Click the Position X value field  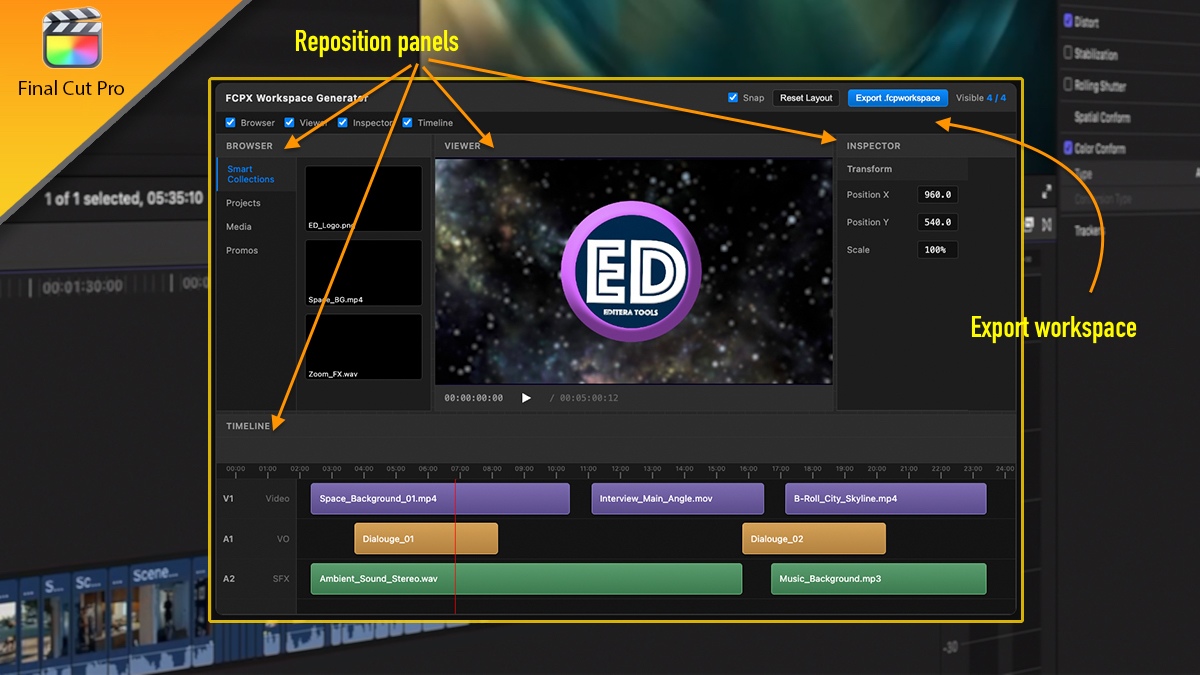tap(937, 194)
